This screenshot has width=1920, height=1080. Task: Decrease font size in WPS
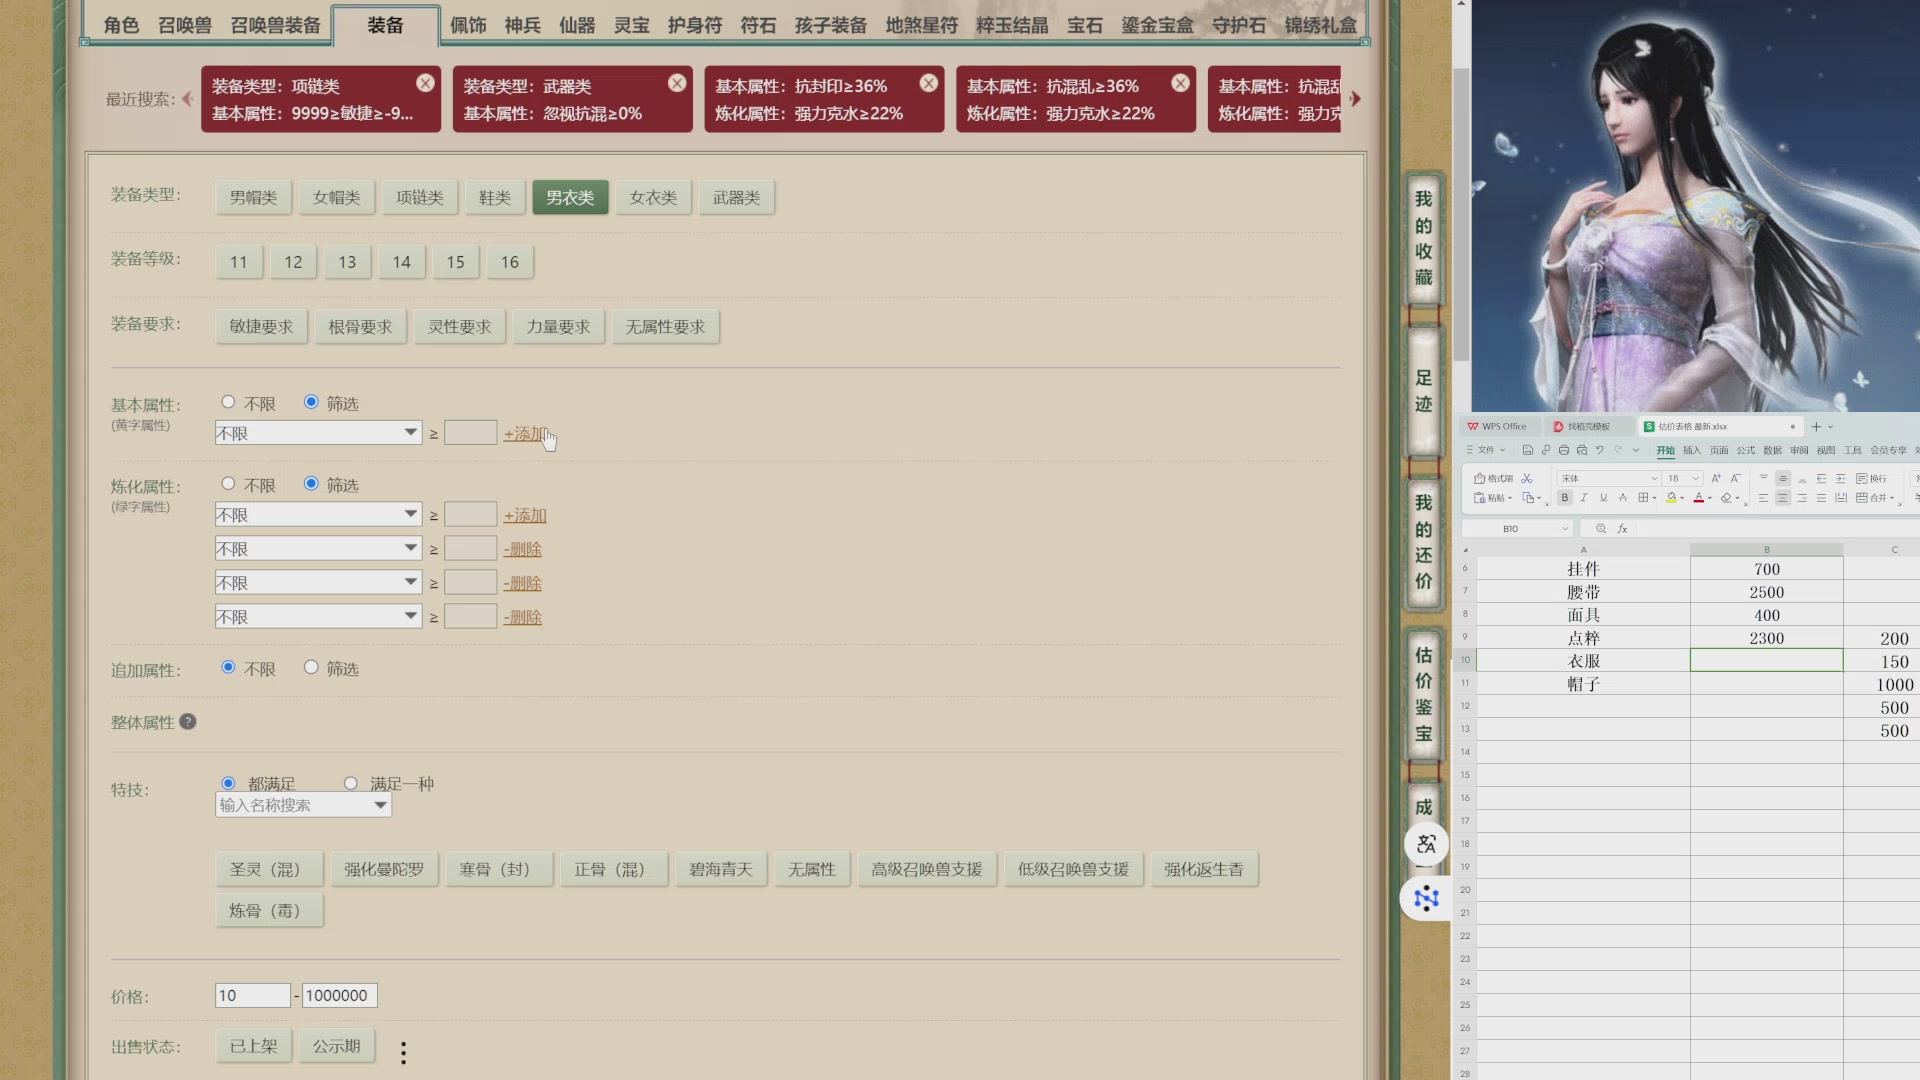(x=1736, y=478)
